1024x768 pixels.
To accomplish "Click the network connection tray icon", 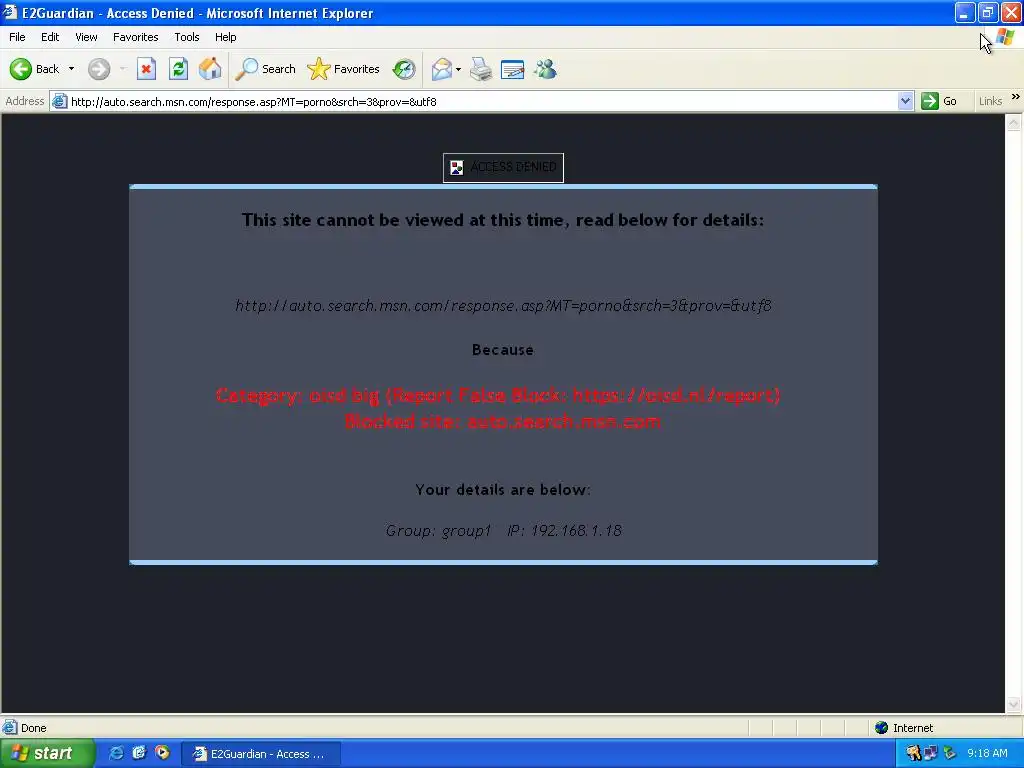I will point(931,753).
